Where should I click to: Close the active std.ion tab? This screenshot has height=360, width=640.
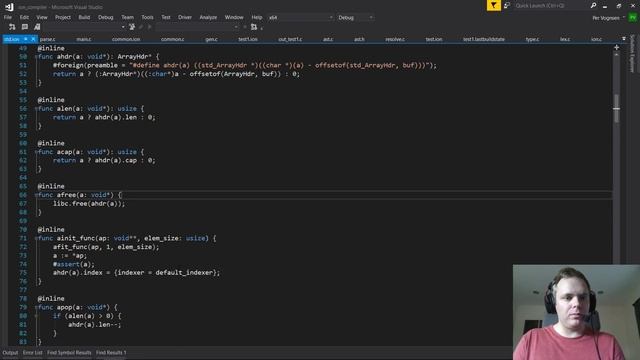[33, 39]
